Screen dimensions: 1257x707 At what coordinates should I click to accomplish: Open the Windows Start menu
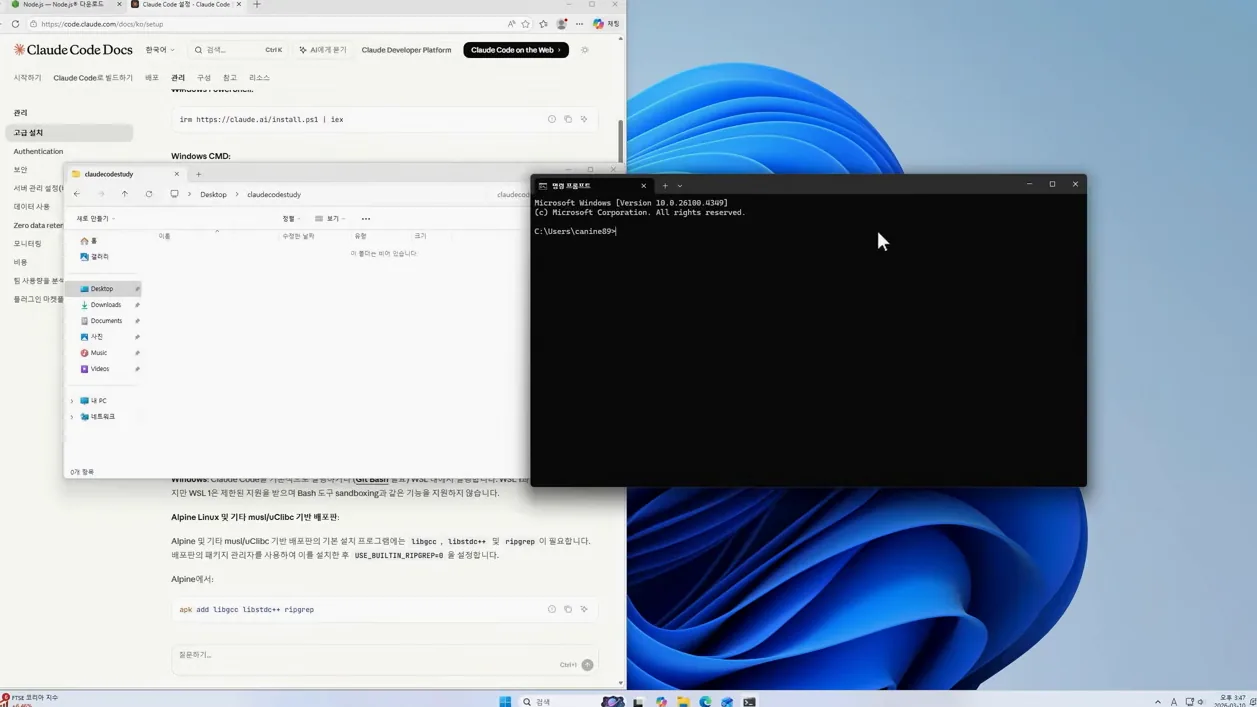coord(505,702)
